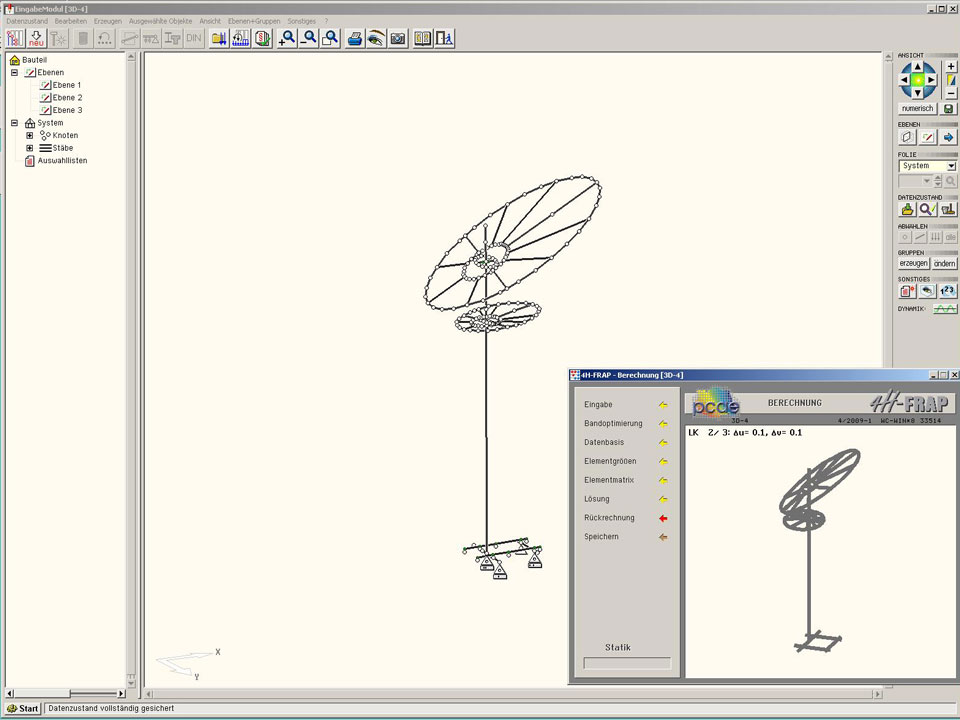Collapse the Ebenen tree node

tap(15, 73)
